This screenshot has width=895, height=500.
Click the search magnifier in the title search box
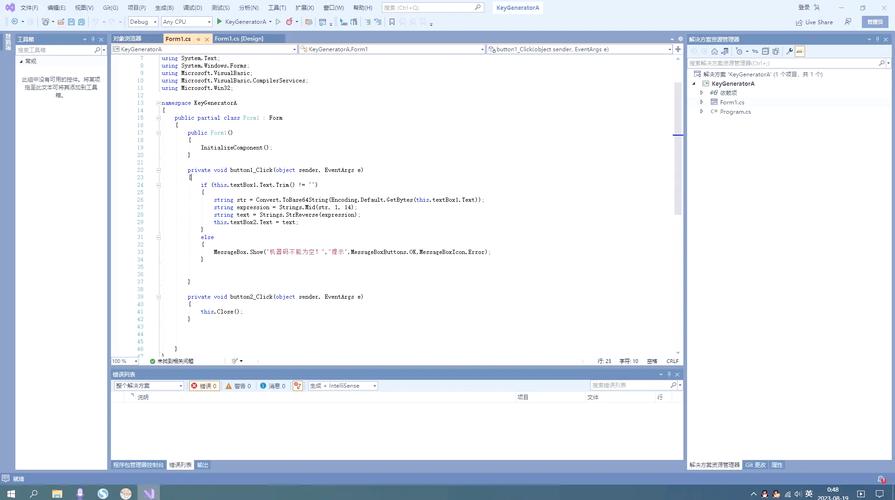pos(478,7)
